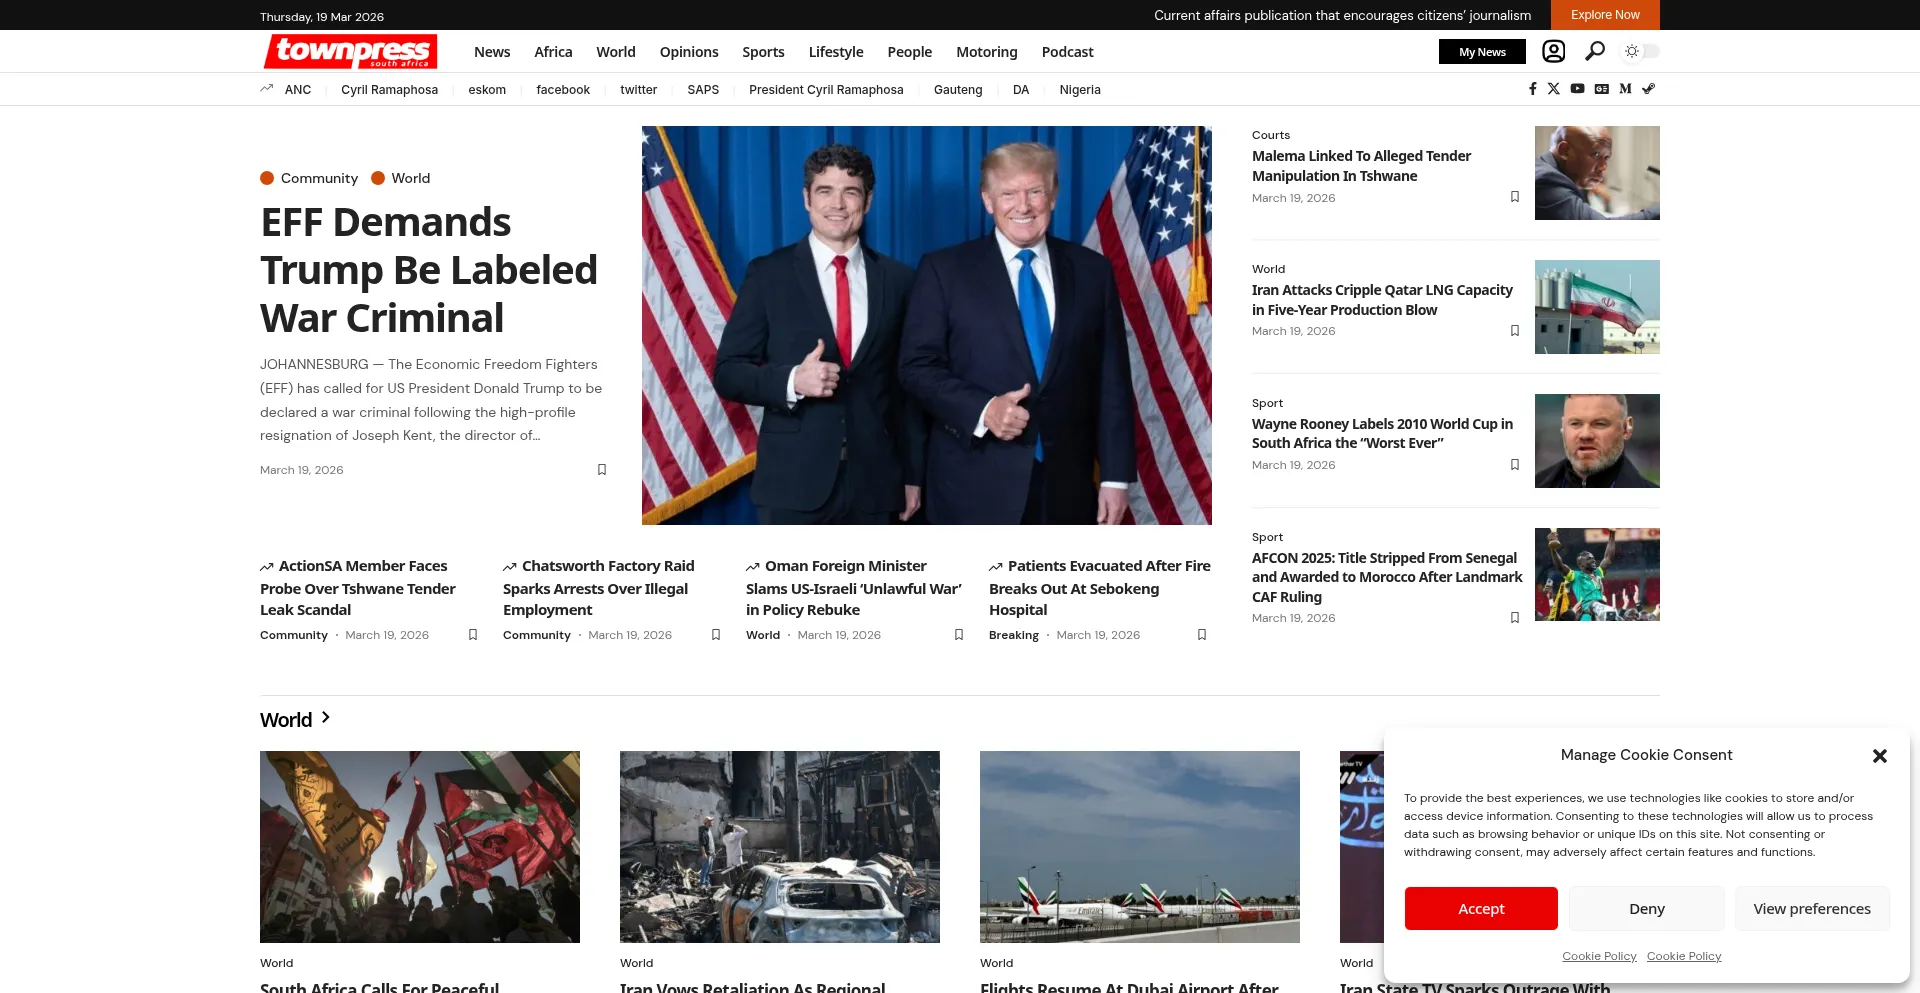Screen dimensions: 1920x993
Task: Select the Gauteng trending tag
Action: pyautogui.click(x=958, y=90)
